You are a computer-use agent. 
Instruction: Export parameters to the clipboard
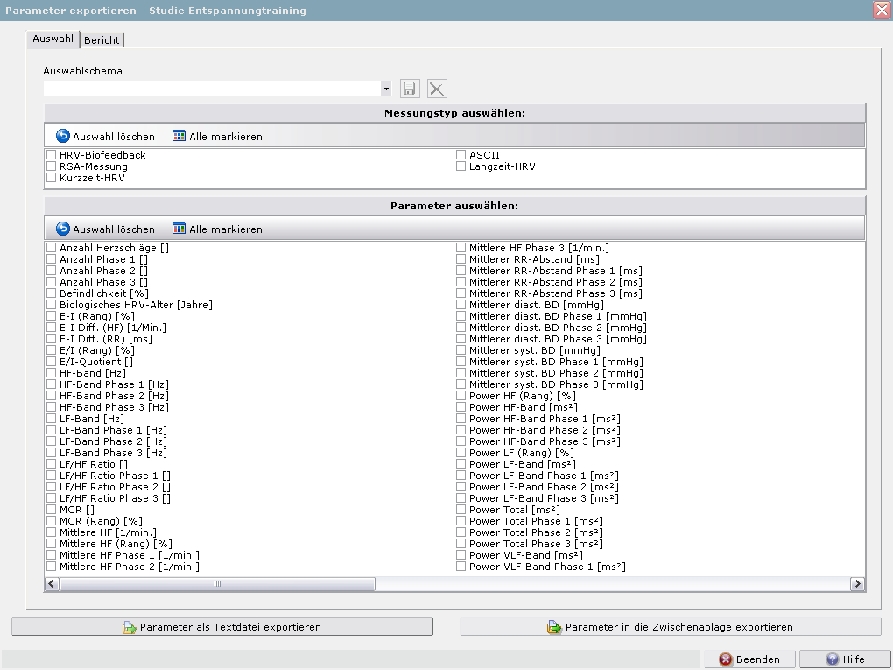(671, 627)
